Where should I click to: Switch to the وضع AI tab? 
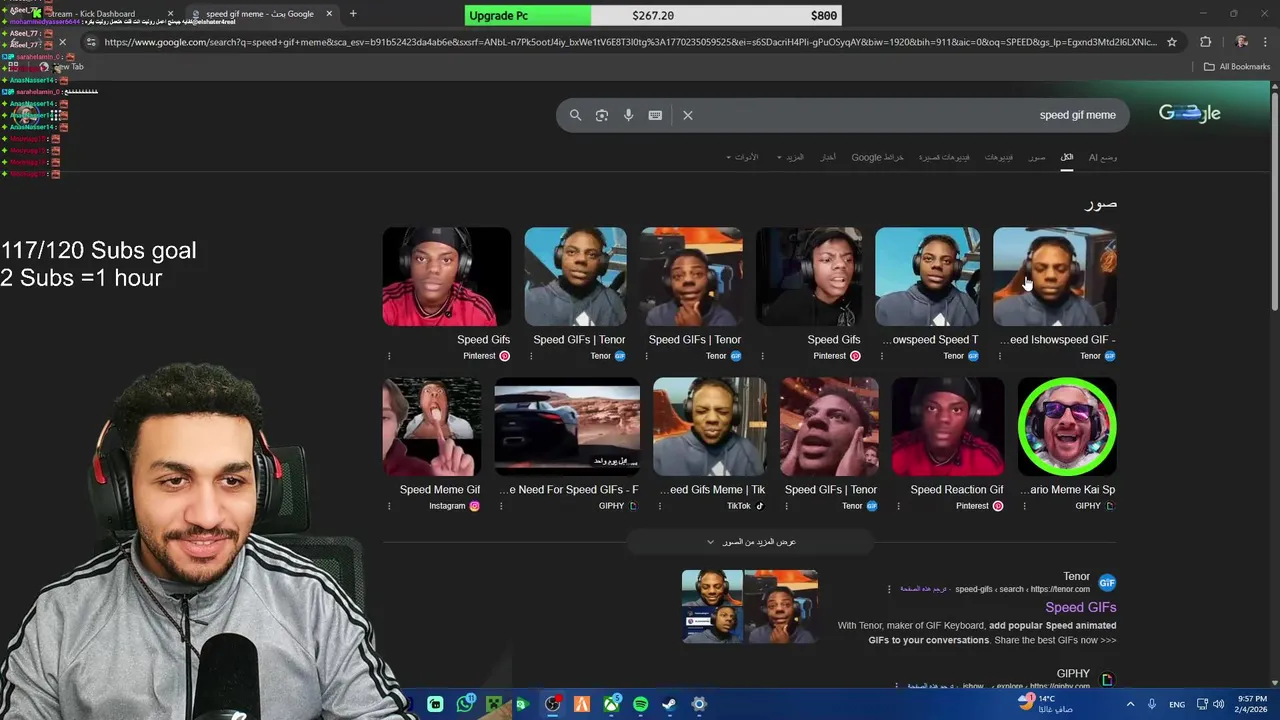coord(1103,157)
